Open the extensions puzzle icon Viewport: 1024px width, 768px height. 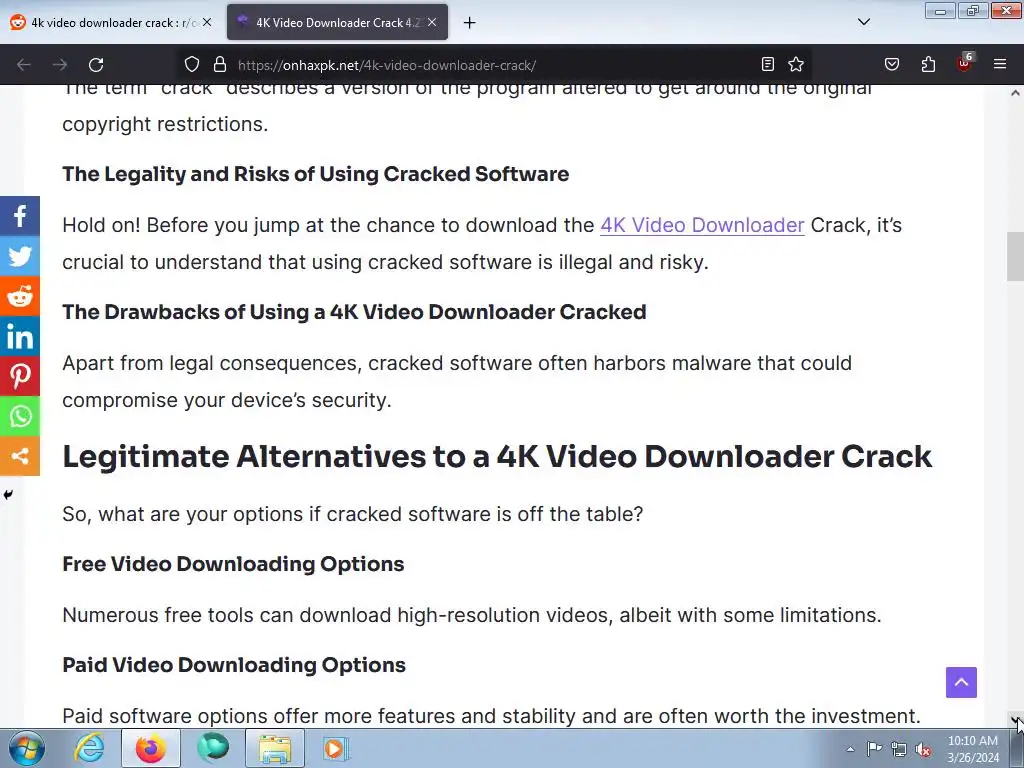[928, 64]
